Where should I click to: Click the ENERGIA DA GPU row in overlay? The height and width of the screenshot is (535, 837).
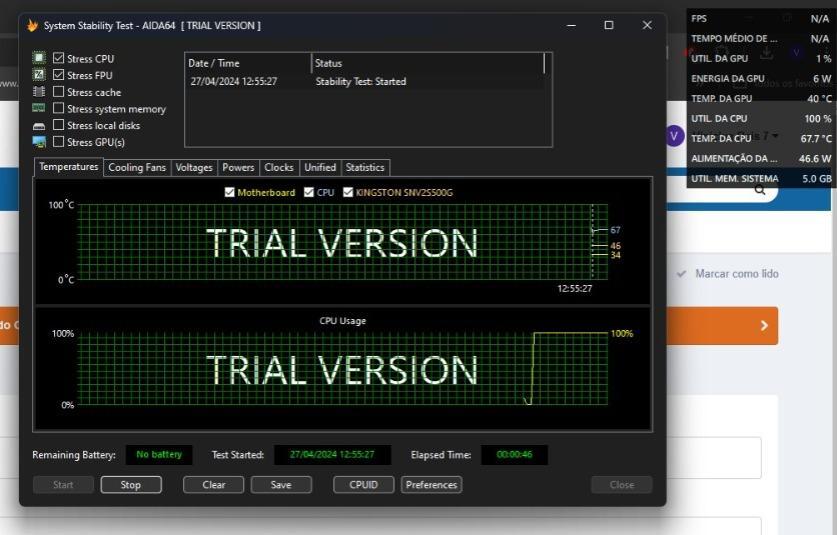[x=761, y=78]
